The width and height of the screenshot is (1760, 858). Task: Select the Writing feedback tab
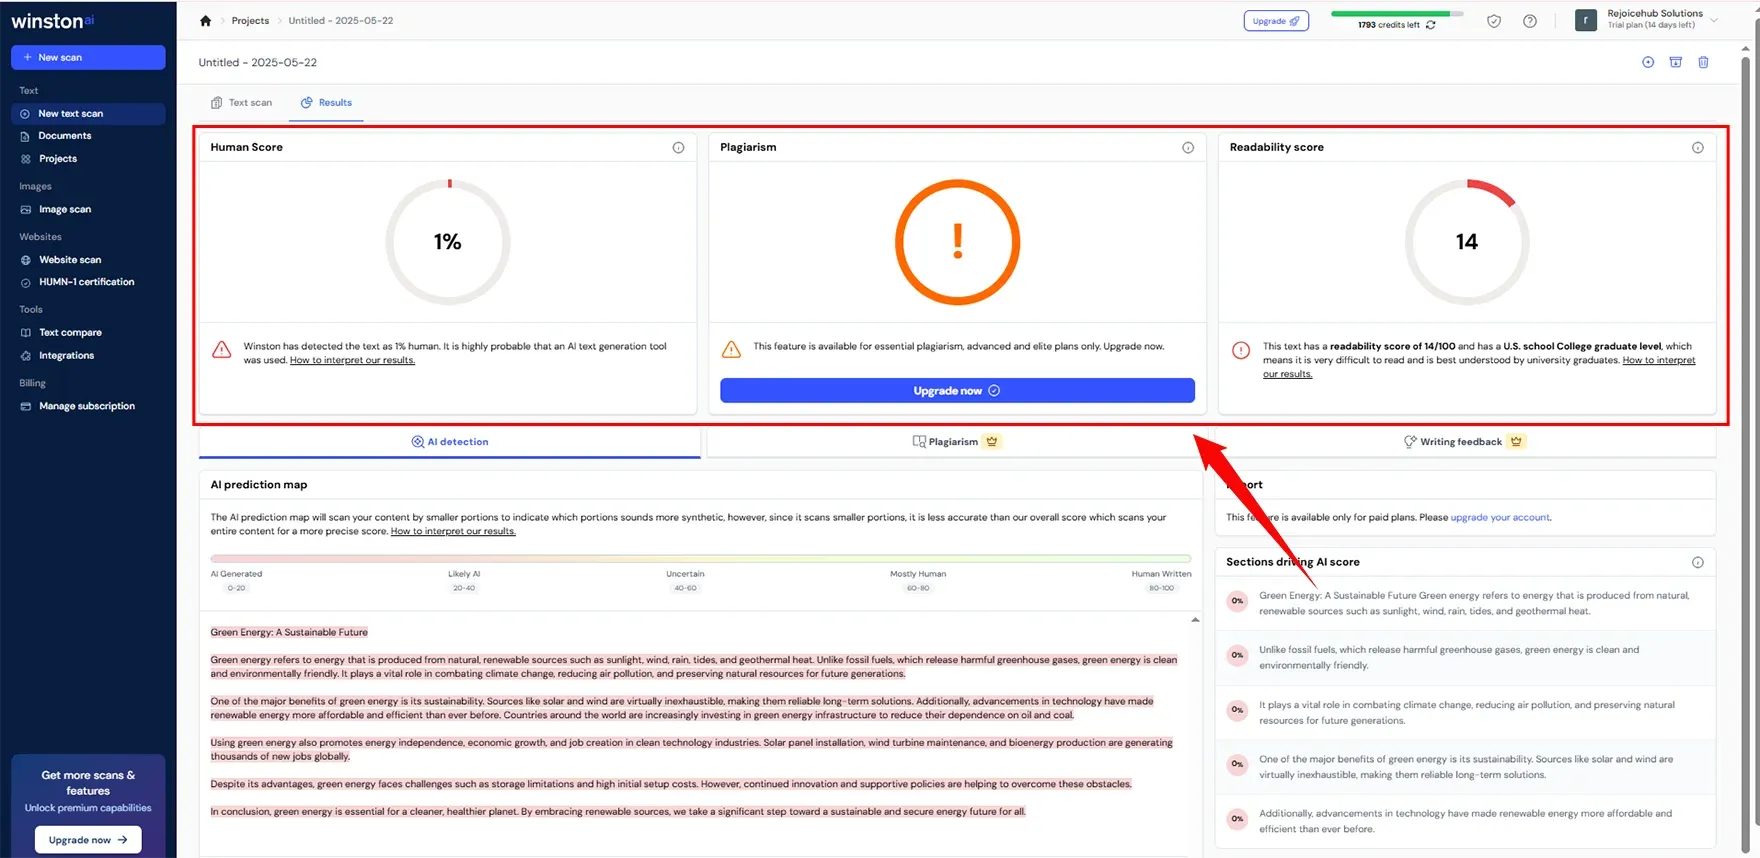click(1460, 442)
